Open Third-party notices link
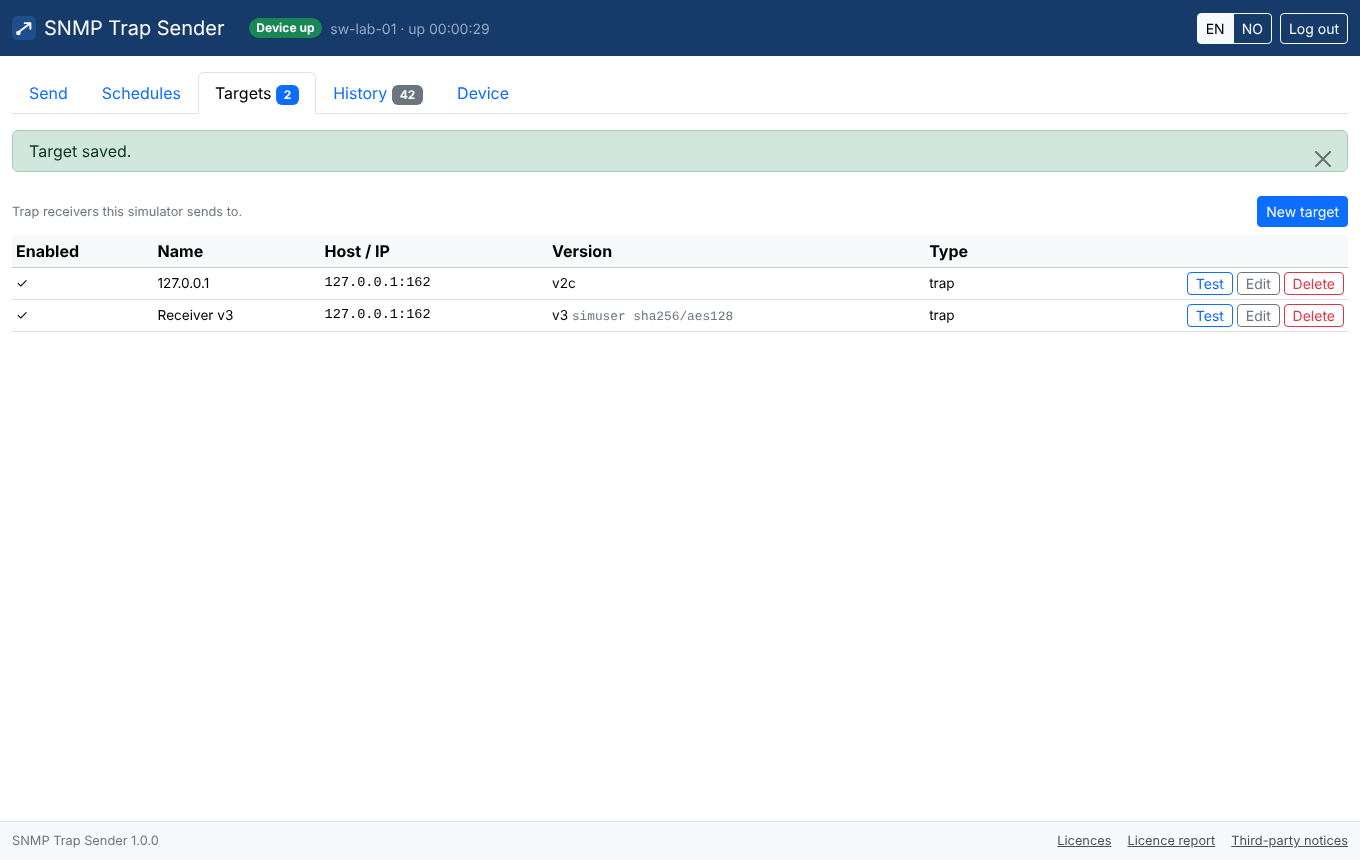This screenshot has height=860, width=1360. (1289, 841)
